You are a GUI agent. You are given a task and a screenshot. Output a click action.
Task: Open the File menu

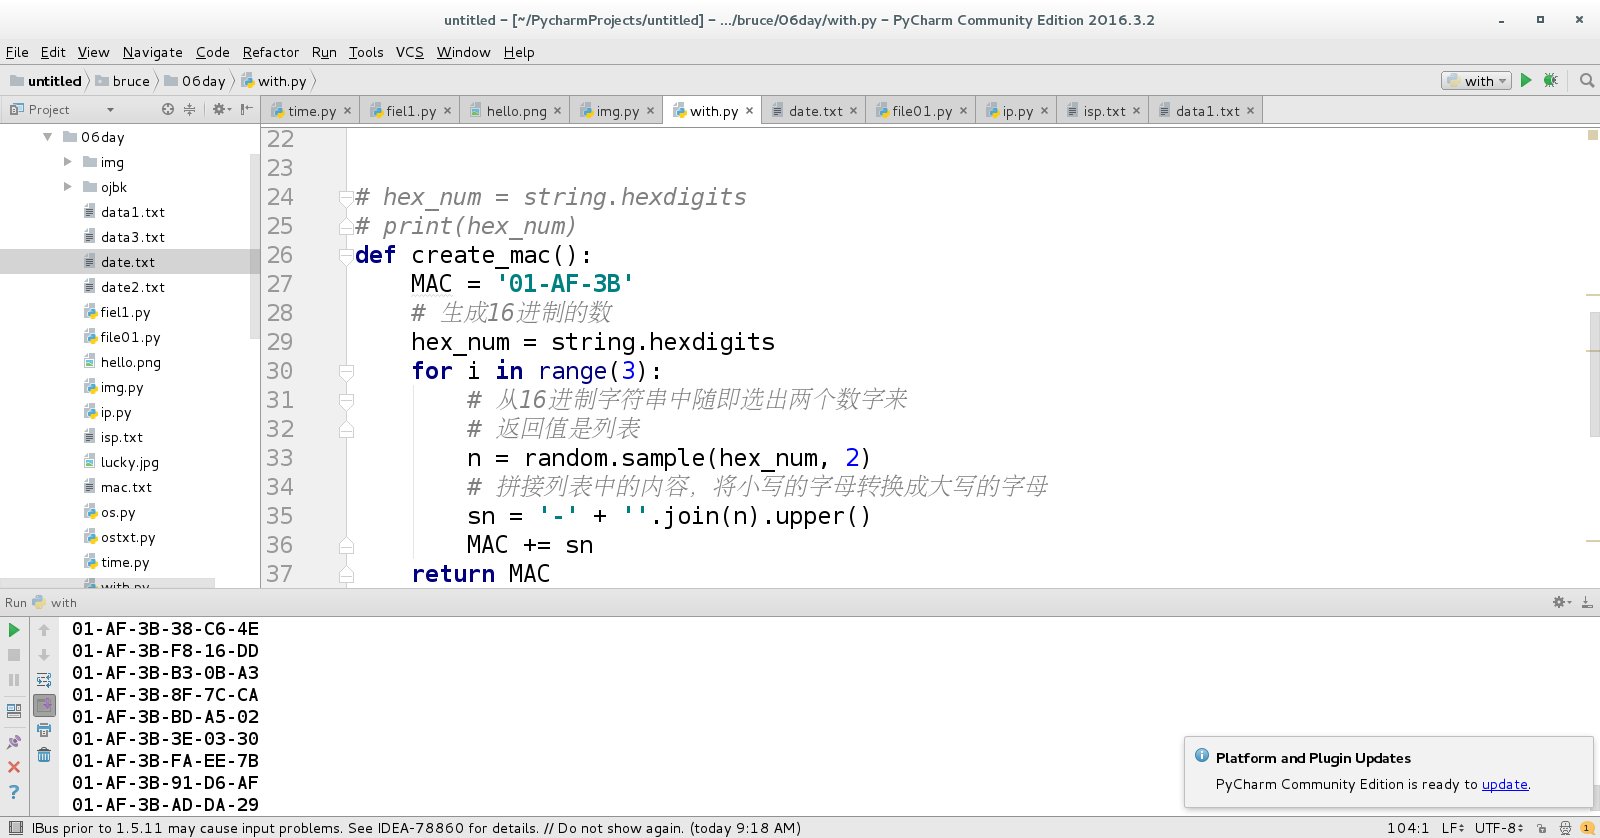17,52
